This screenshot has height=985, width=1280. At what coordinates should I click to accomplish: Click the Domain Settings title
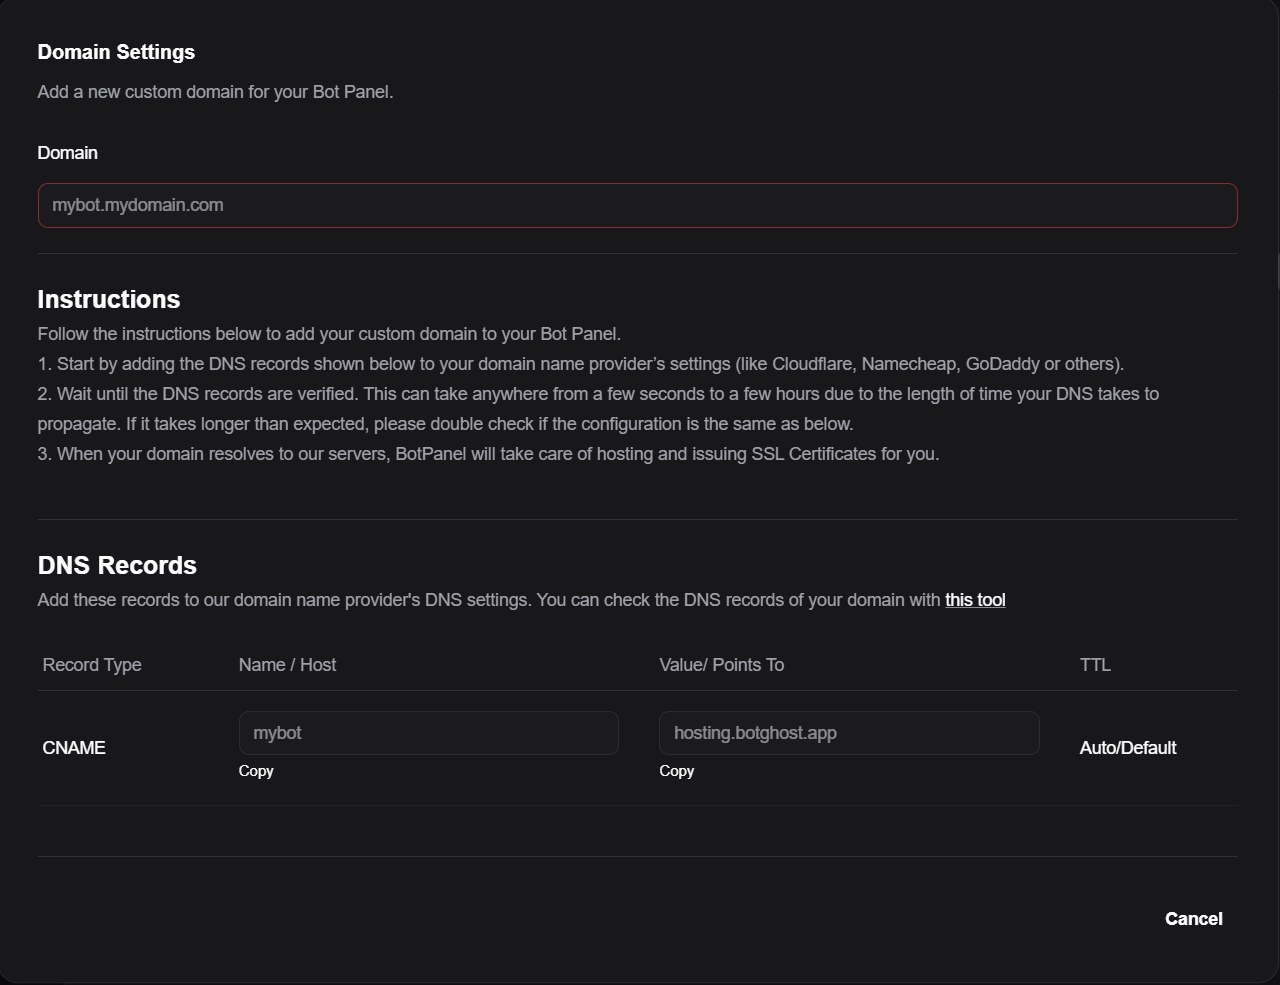[x=116, y=51]
